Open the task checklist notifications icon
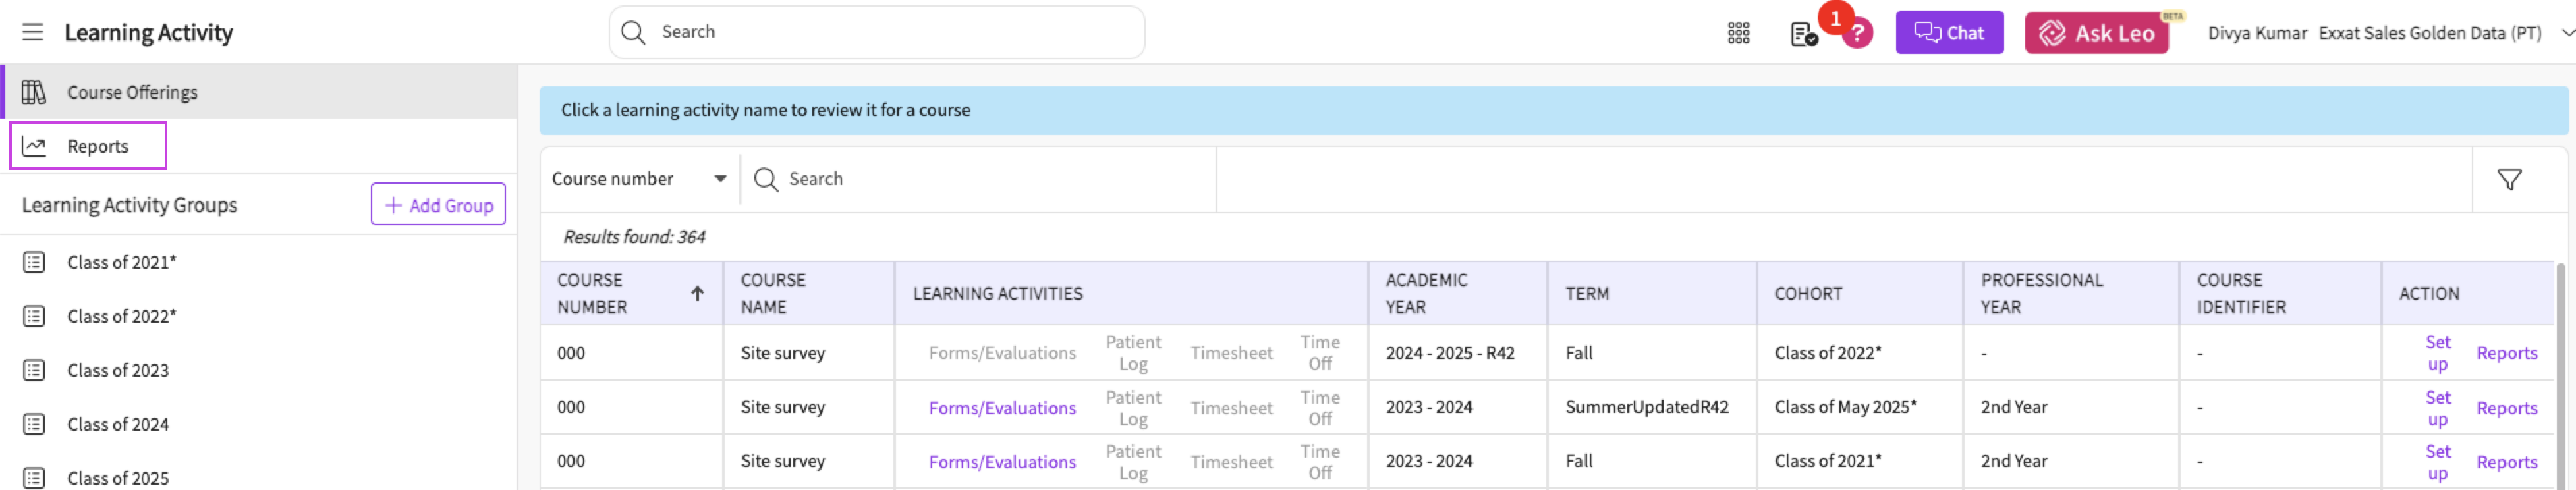The image size is (2576, 490). coord(1802,34)
